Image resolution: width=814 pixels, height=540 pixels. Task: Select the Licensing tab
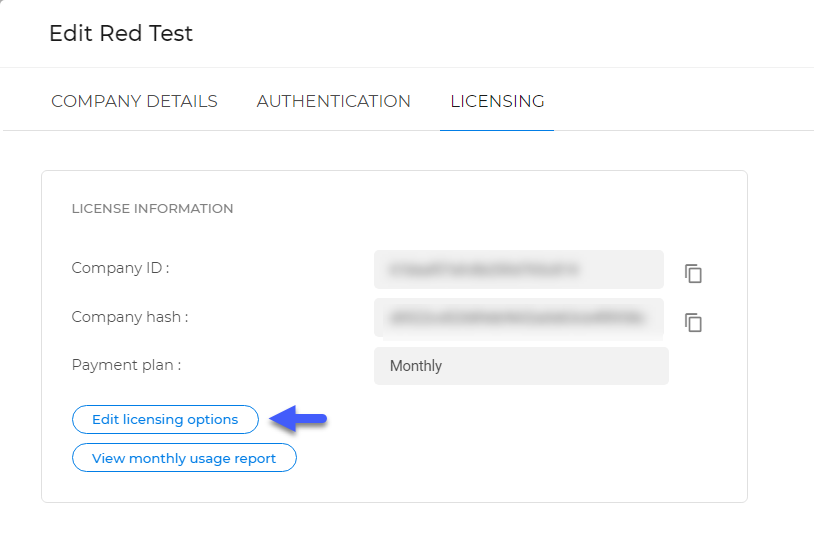(497, 101)
